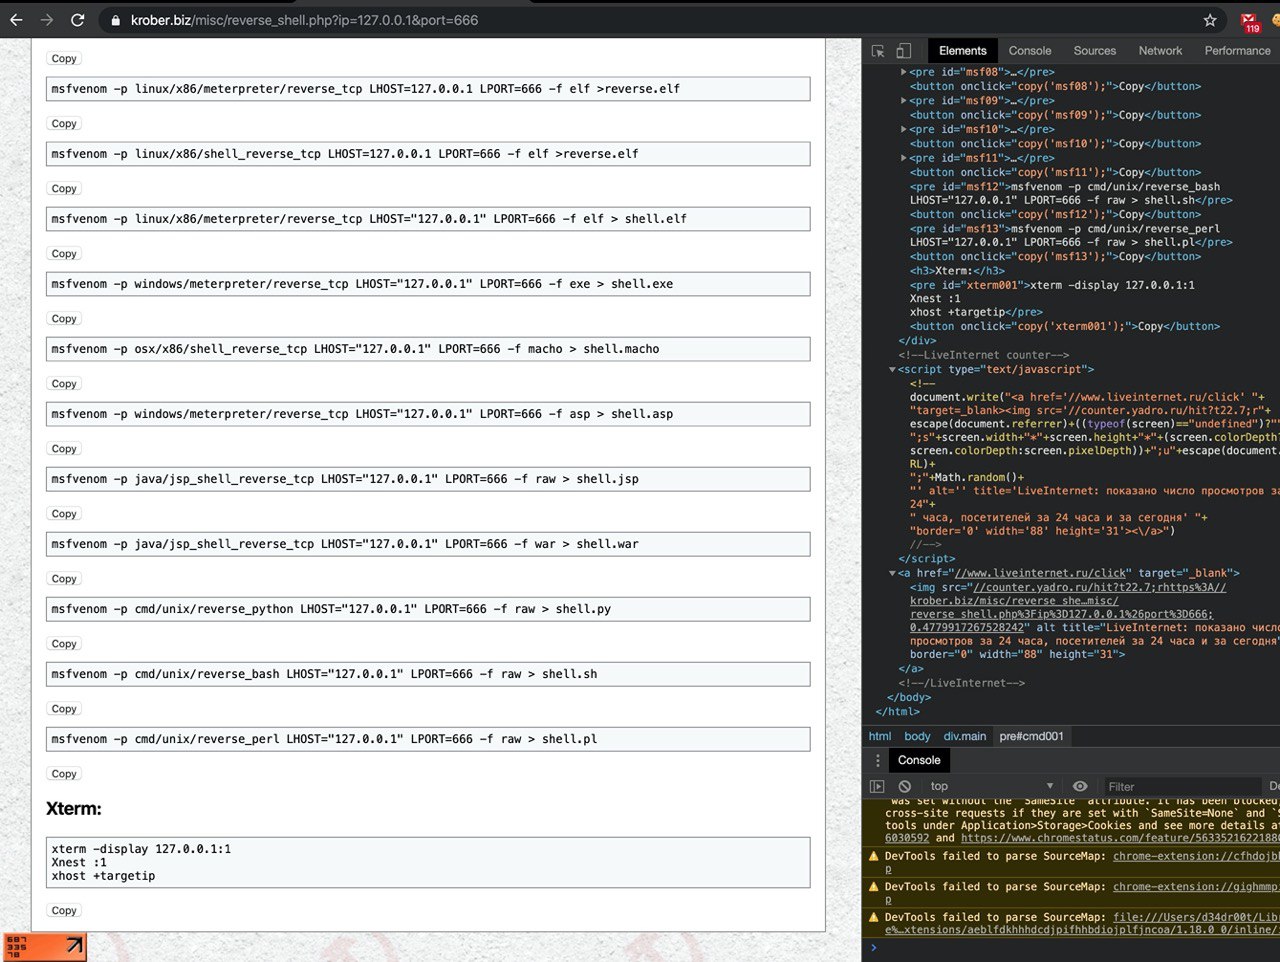Copy button below the shell.py command
Screen dimensions: 1280x962
pyautogui.click(x=64, y=644)
